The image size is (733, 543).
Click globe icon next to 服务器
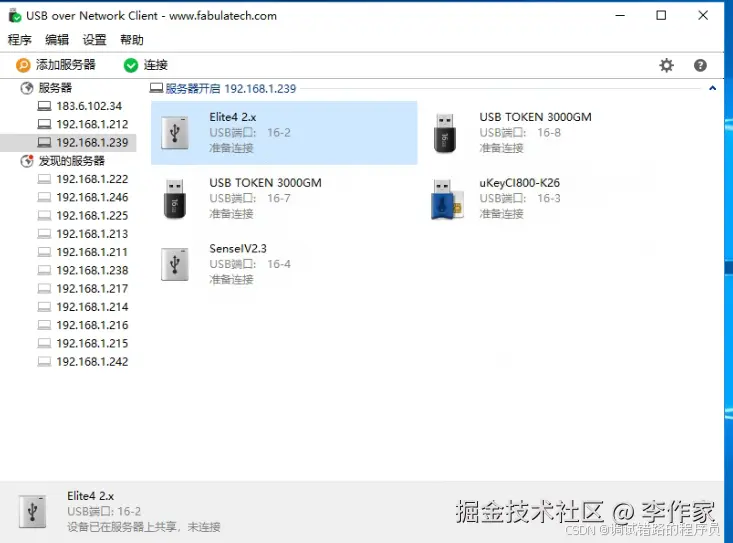coord(27,87)
